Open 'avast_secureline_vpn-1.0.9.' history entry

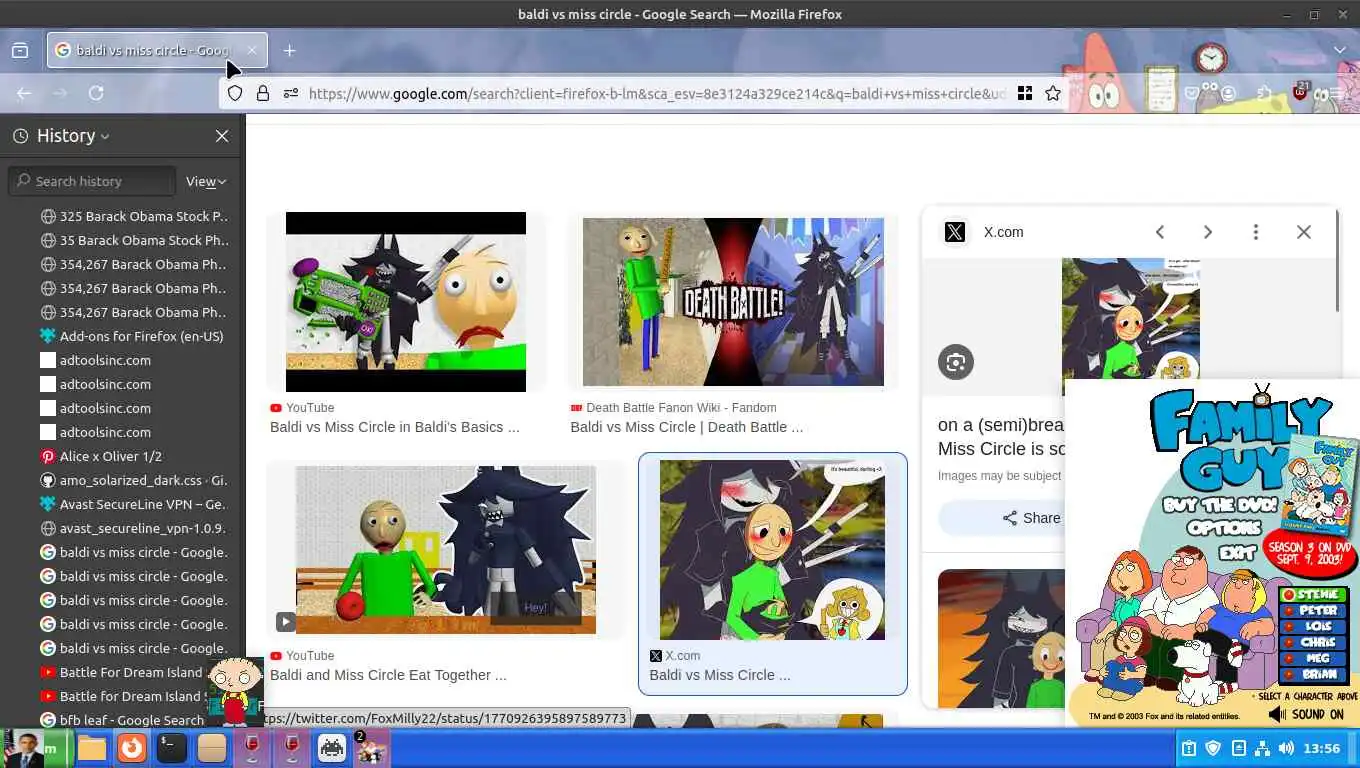pos(134,528)
